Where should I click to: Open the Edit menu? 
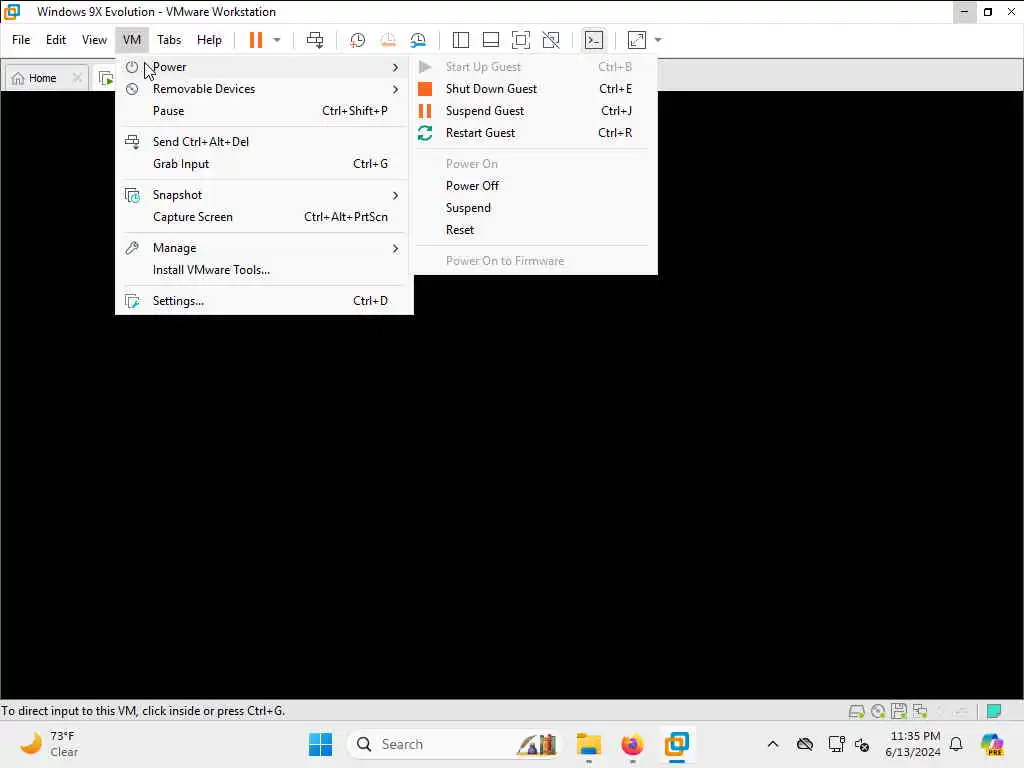coord(56,40)
